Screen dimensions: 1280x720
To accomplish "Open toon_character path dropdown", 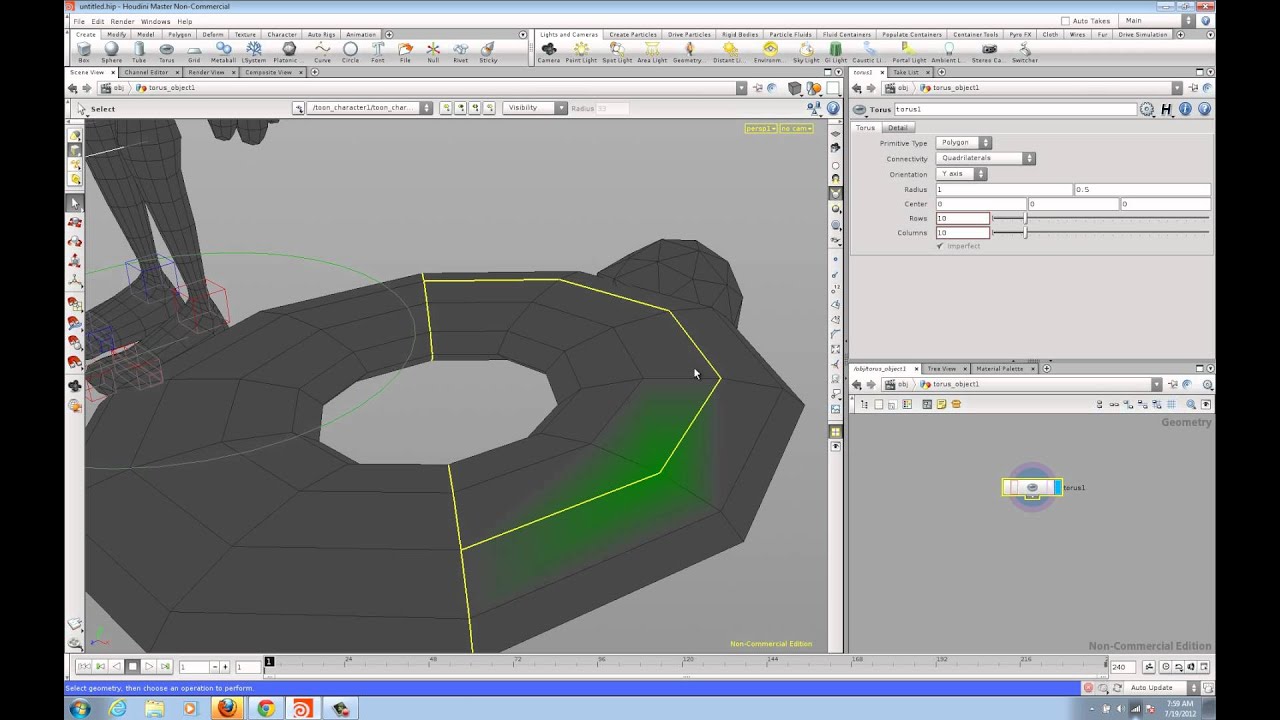I will [370, 108].
